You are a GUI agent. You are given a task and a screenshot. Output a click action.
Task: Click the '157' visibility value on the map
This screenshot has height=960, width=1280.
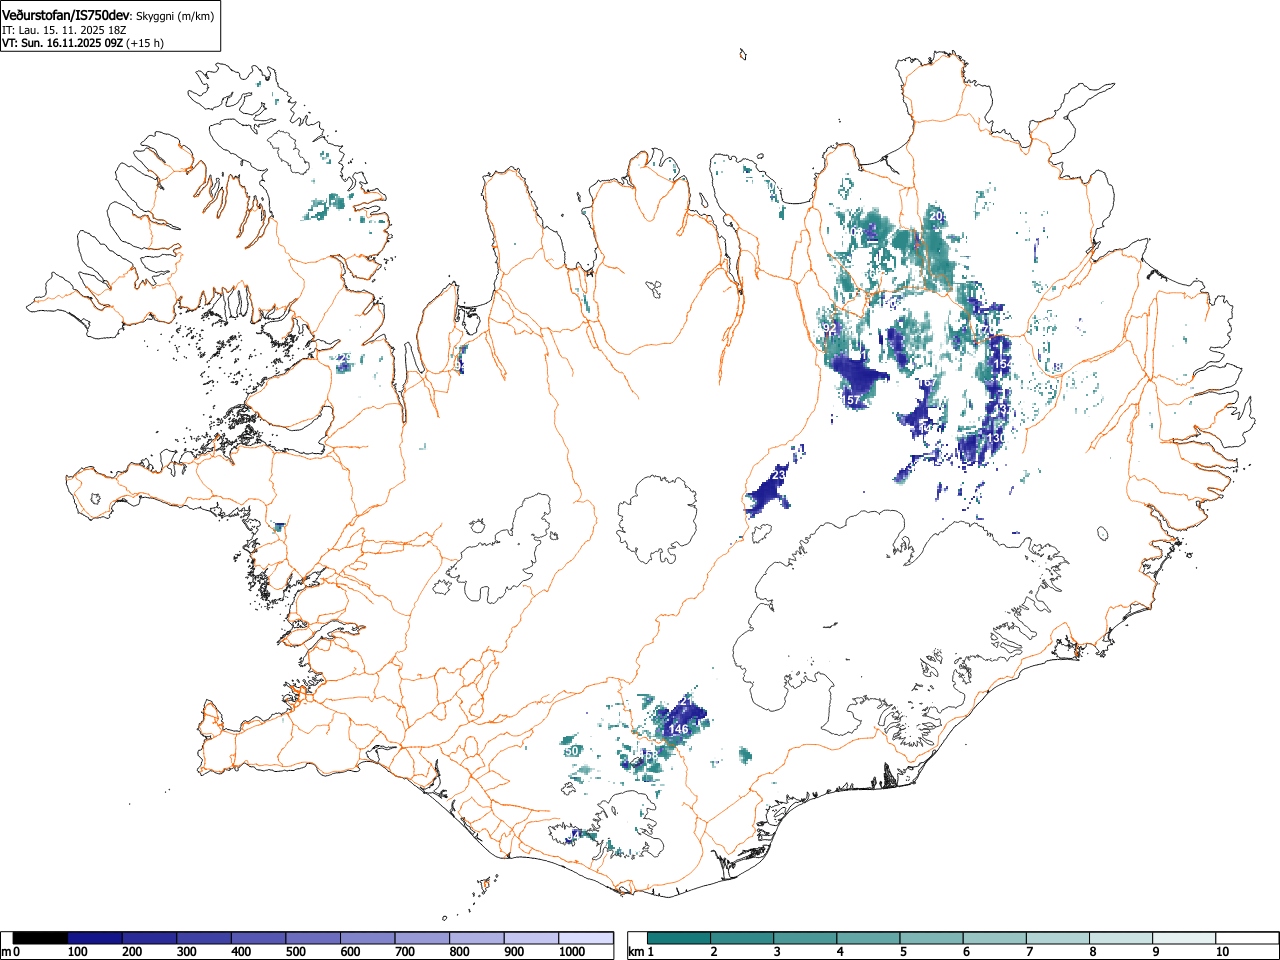[x=851, y=400]
